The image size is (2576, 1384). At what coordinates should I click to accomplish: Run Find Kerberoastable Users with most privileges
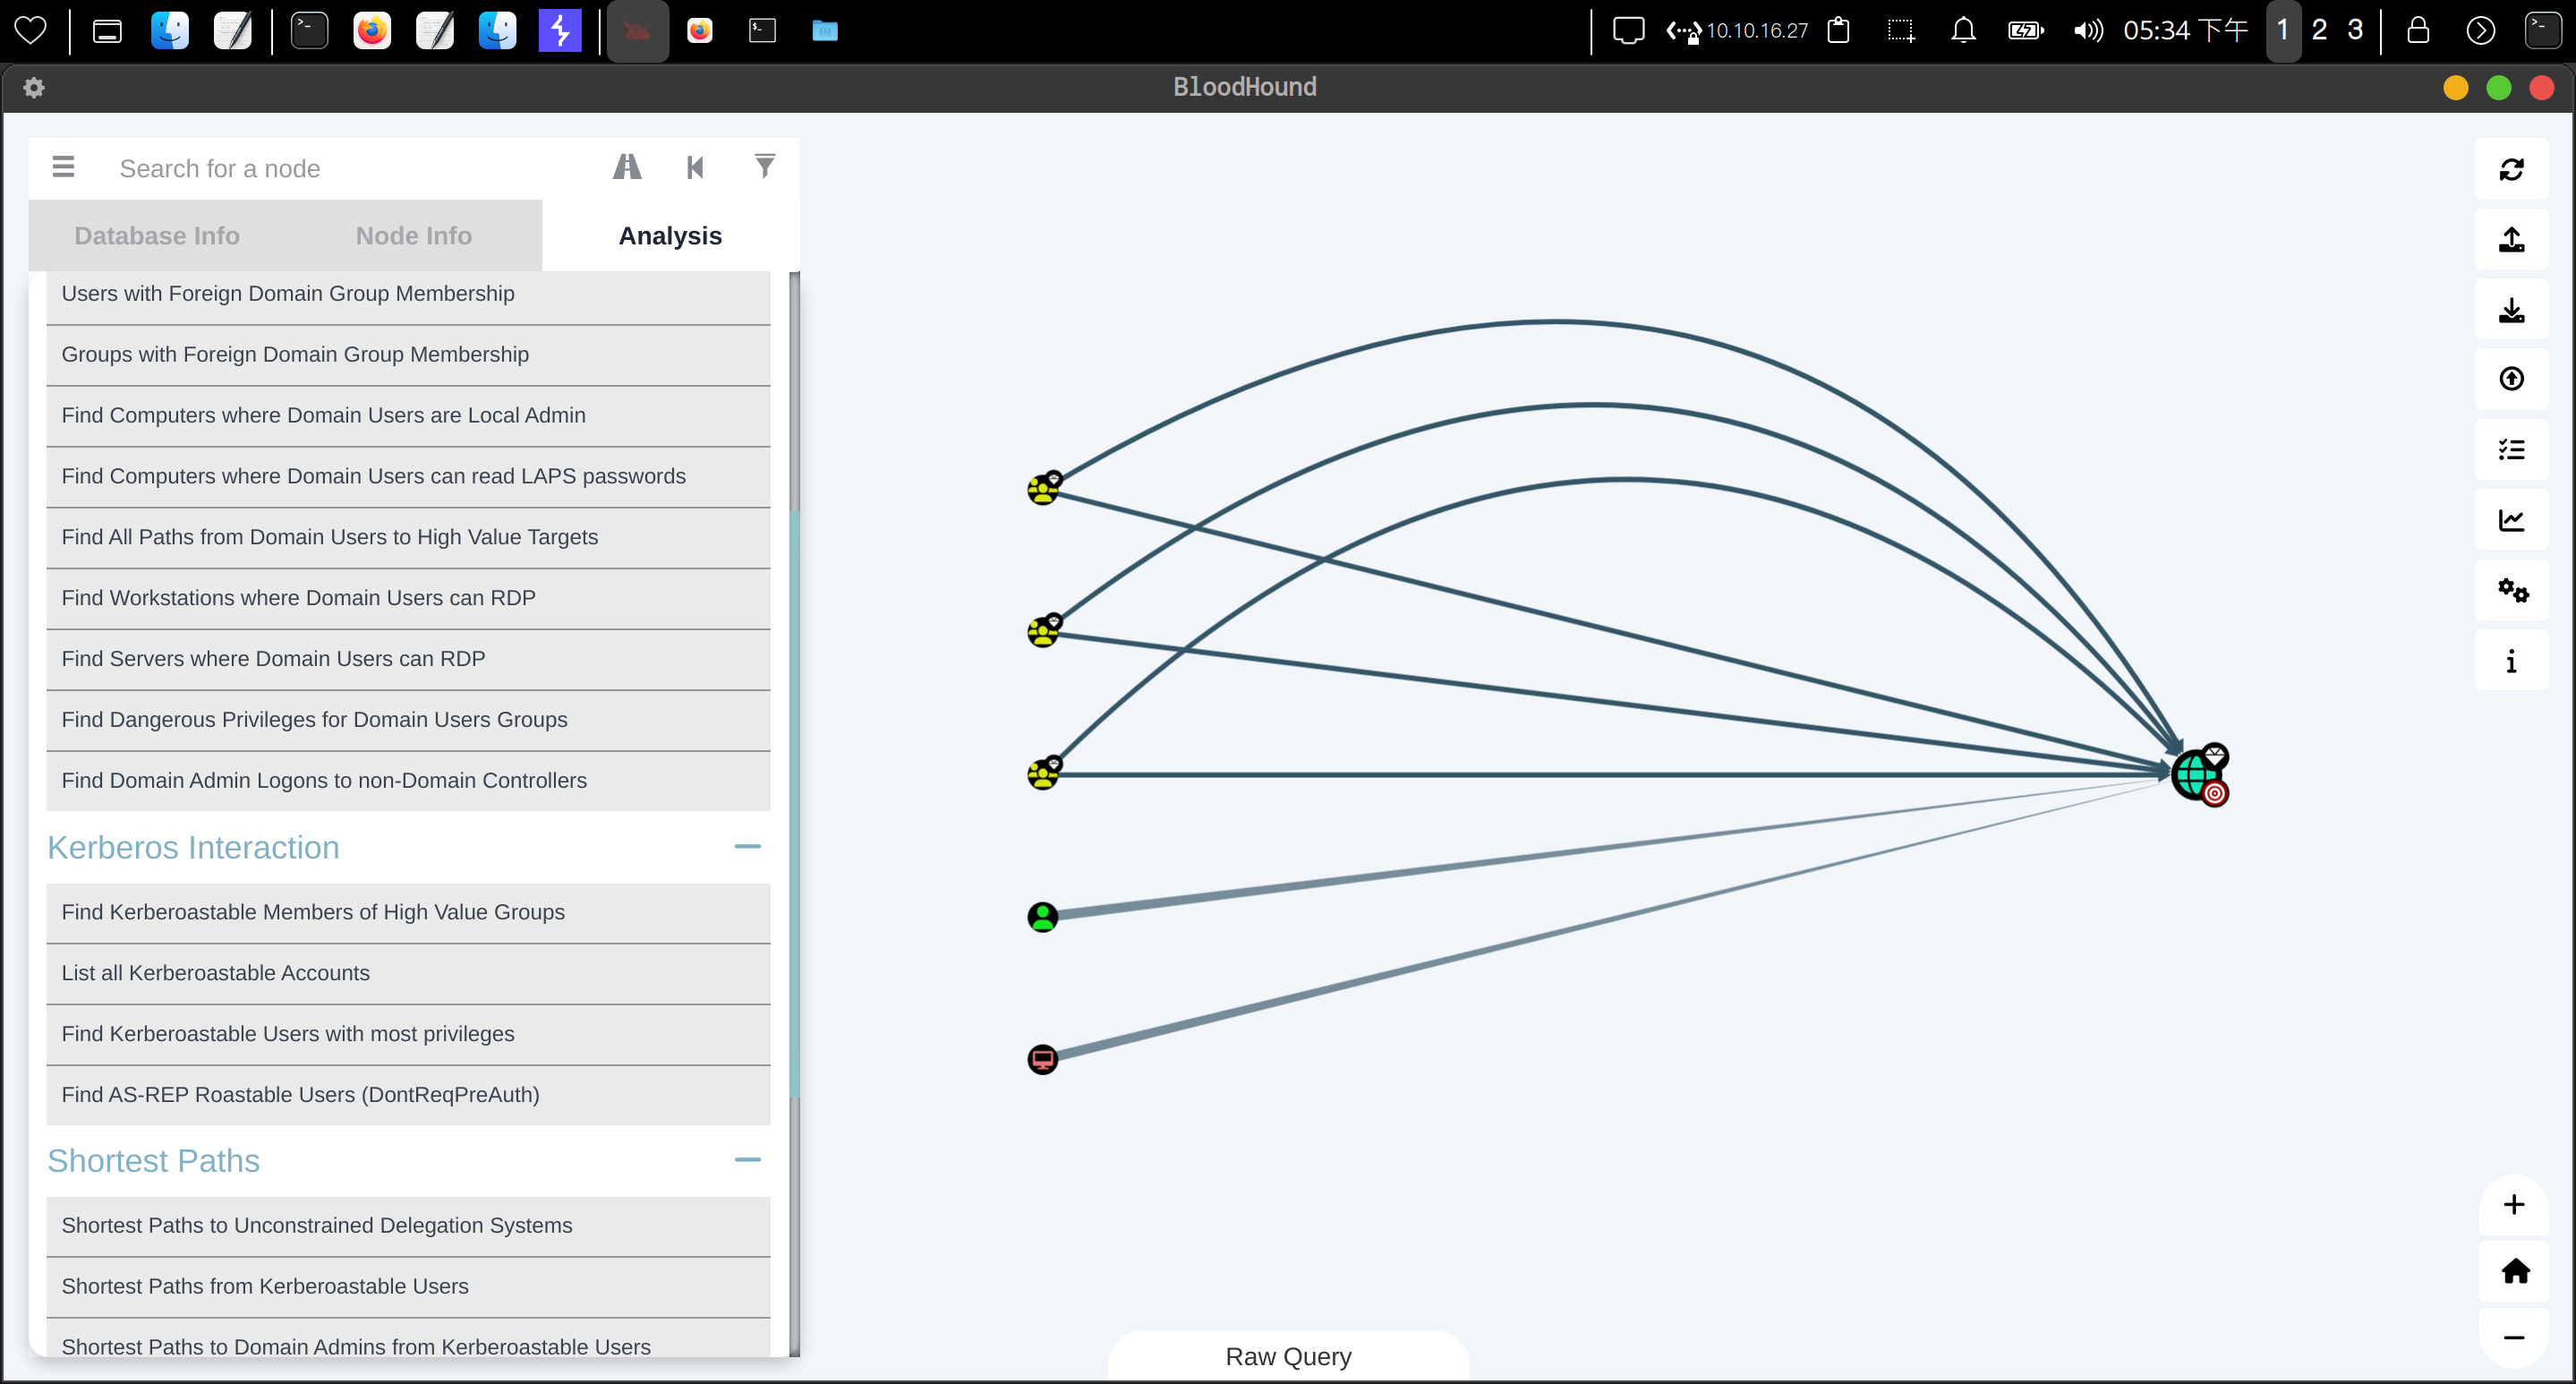(x=408, y=1035)
